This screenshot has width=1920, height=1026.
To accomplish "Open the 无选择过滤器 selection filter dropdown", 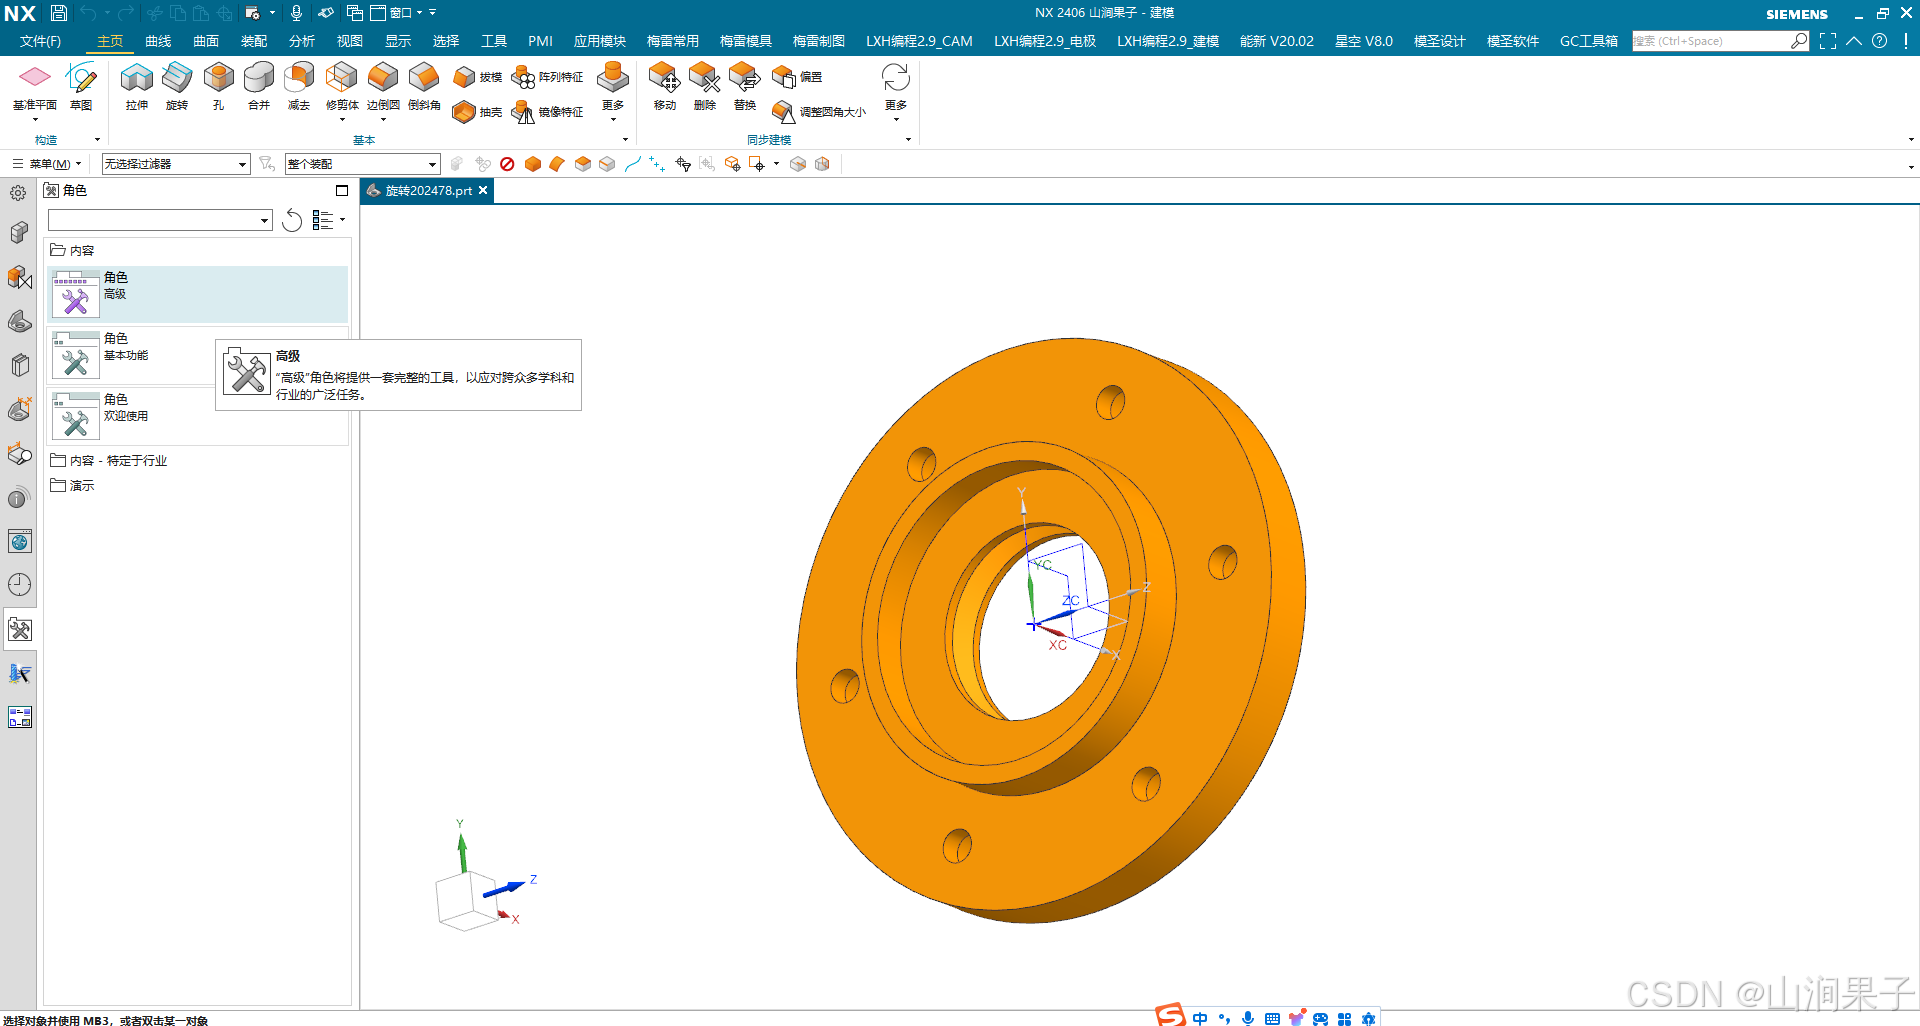I will tap(176, 164).
